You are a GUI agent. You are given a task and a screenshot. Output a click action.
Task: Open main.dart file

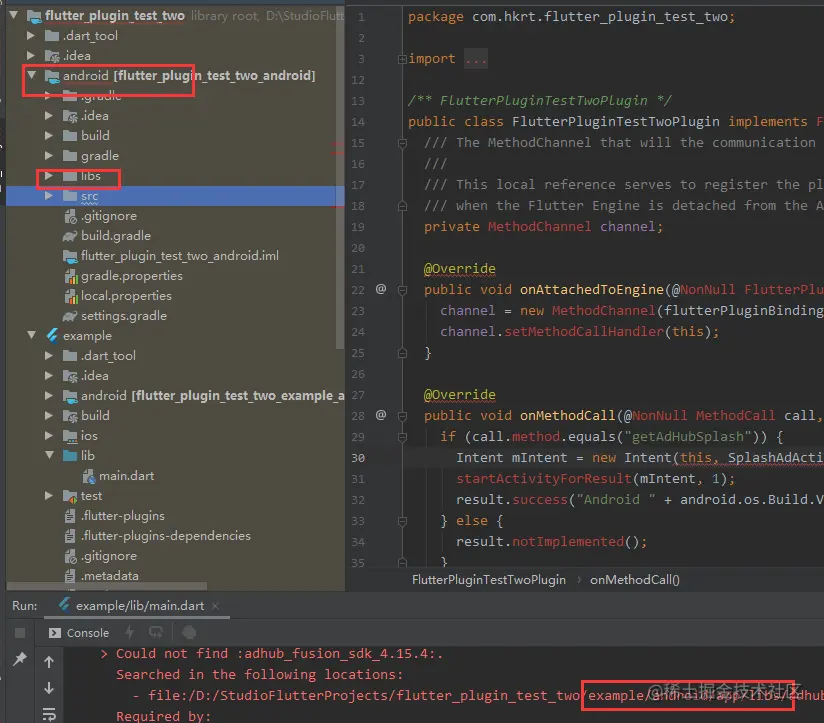126,476
